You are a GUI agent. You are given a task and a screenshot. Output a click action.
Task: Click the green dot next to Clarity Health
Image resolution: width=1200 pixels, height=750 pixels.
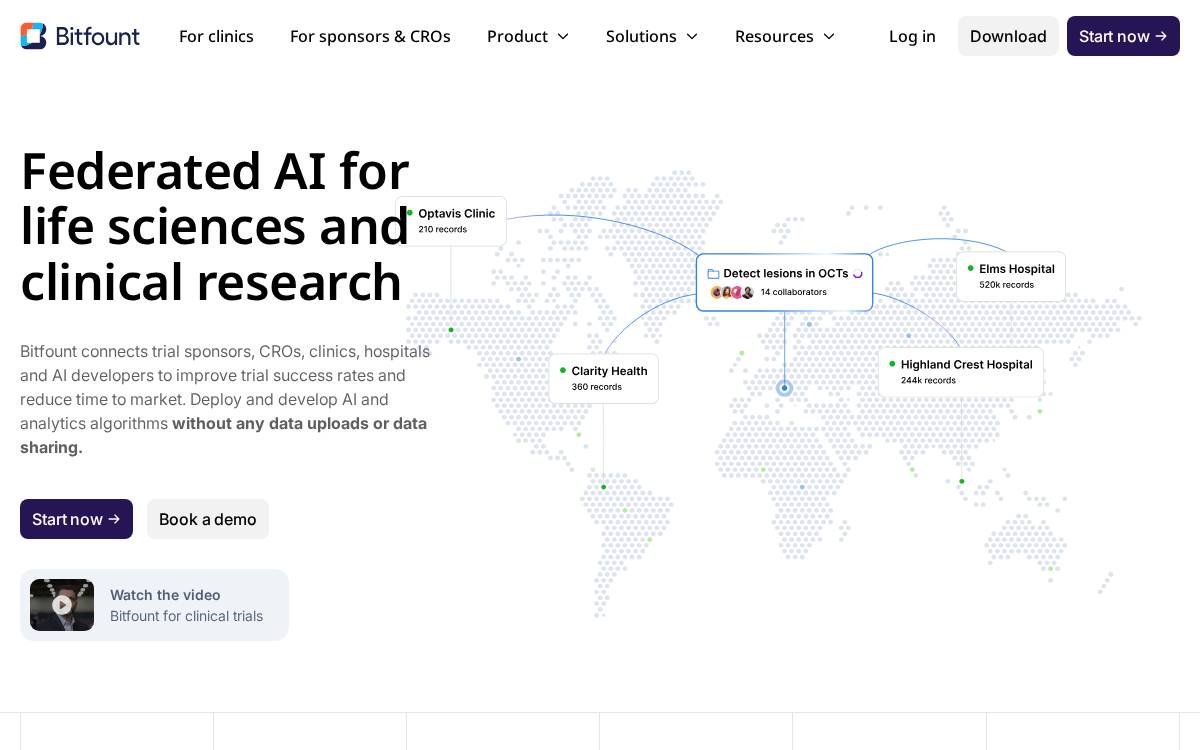pyautogui.click(x=563, y=370)
